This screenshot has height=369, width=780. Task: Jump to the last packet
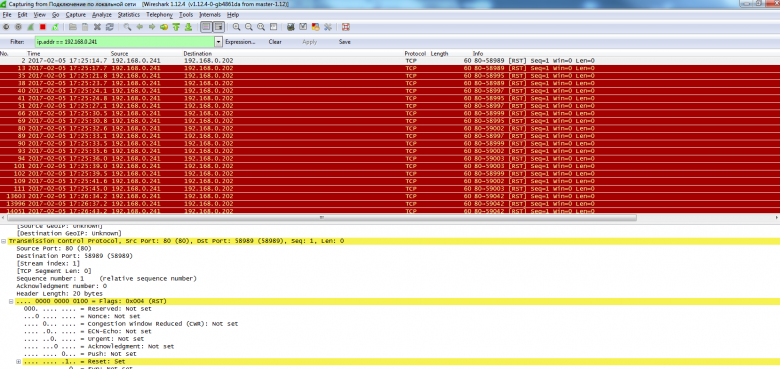point(188,27)
